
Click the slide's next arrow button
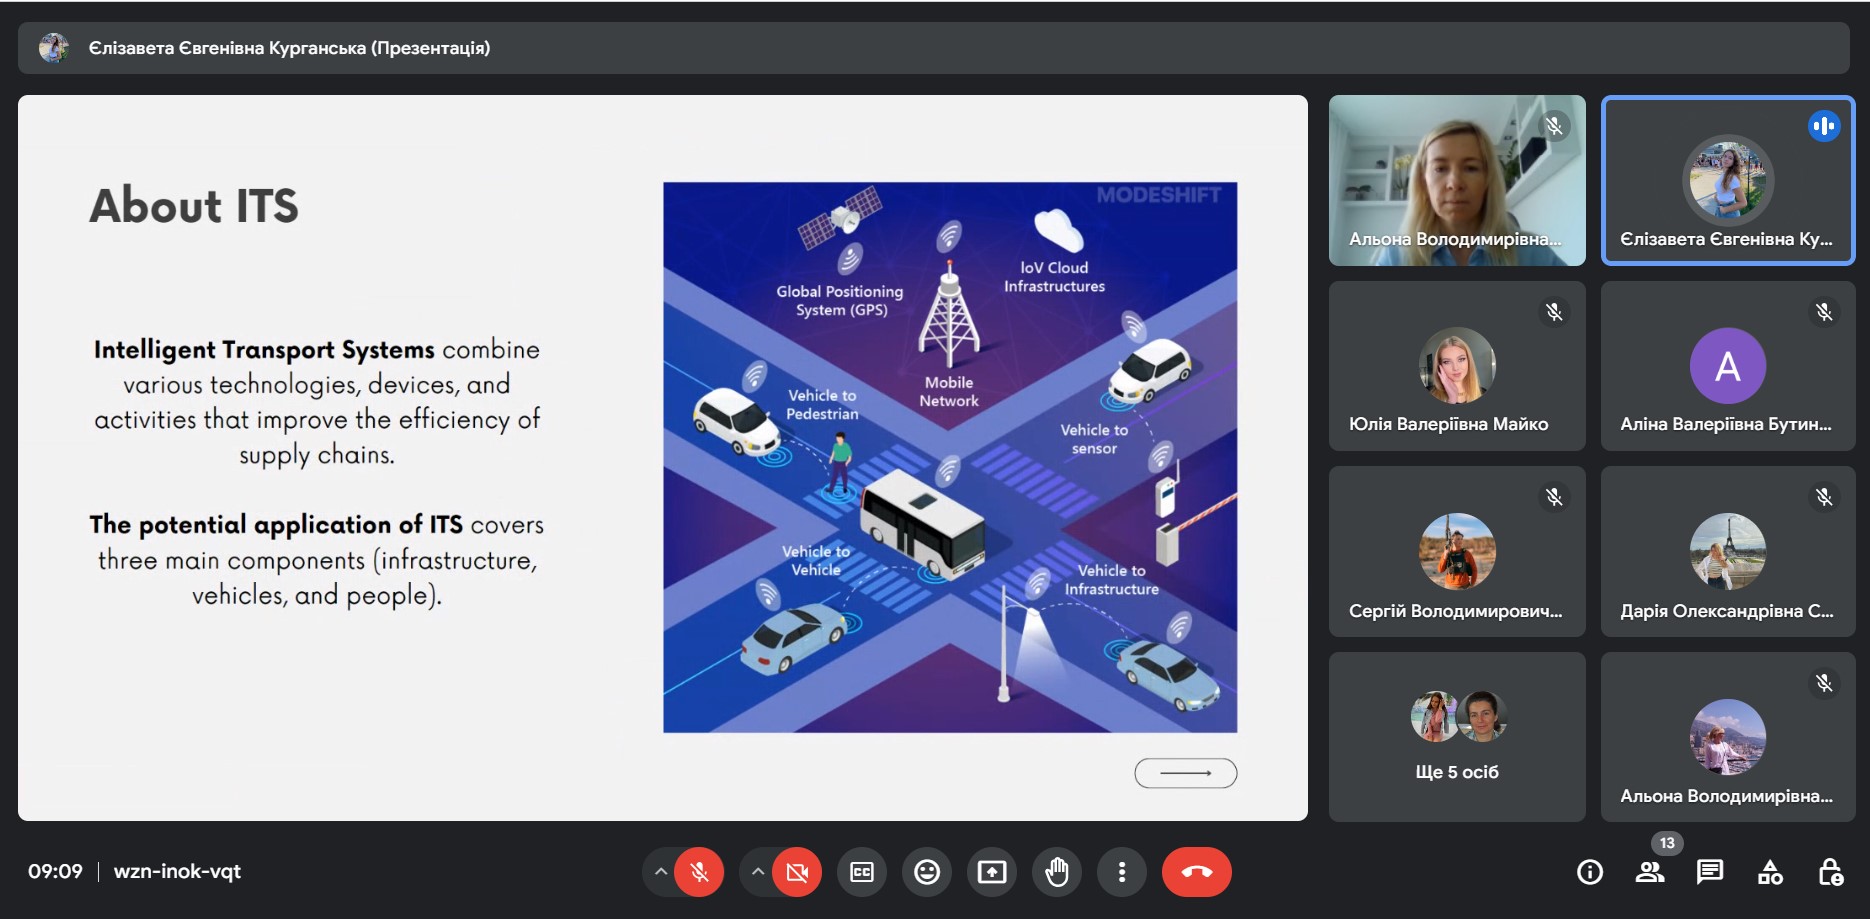click(x=1185, y=773)
